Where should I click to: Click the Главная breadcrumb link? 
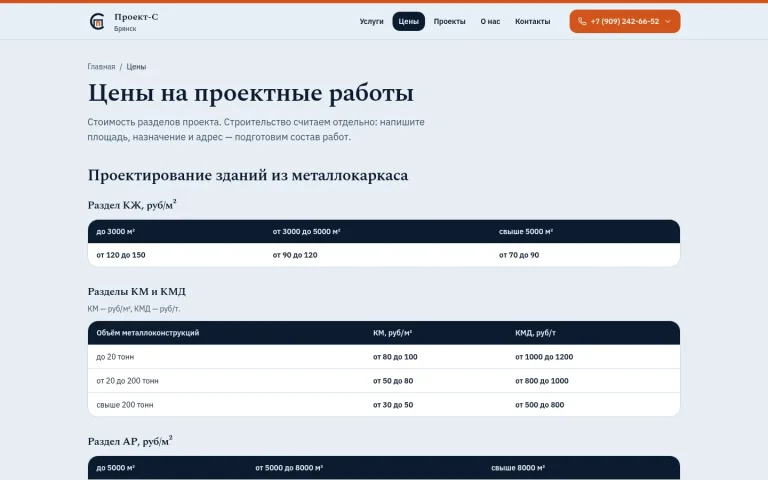(101, 67)
